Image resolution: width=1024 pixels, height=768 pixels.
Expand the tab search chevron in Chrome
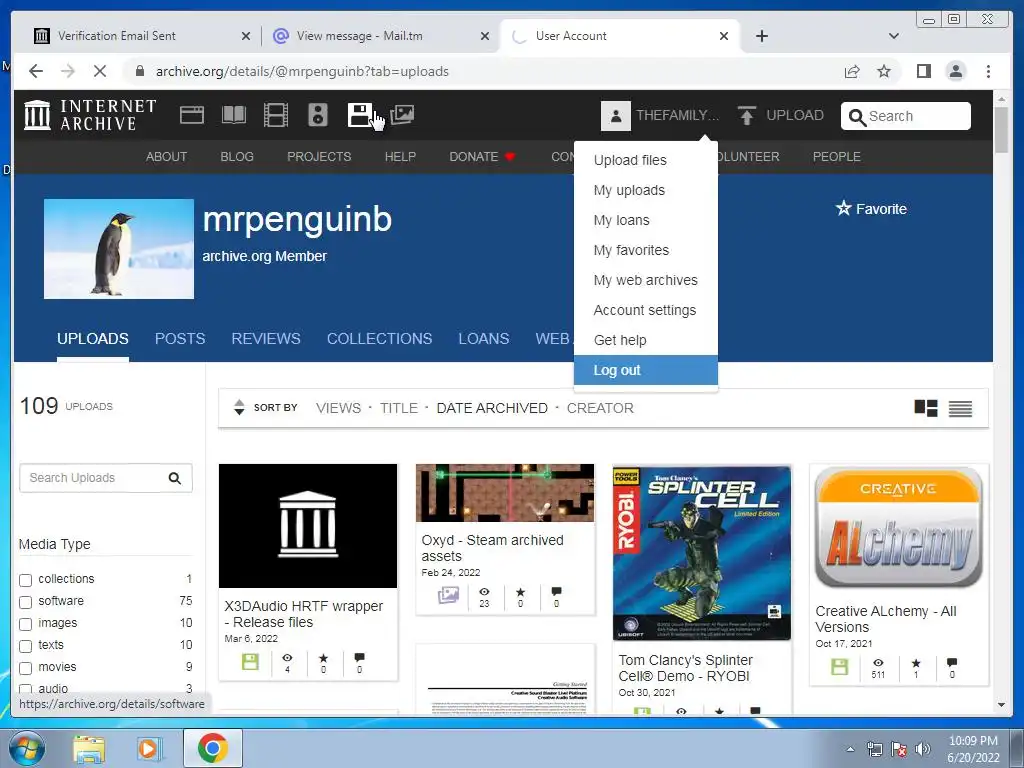(x=893, y=36)
